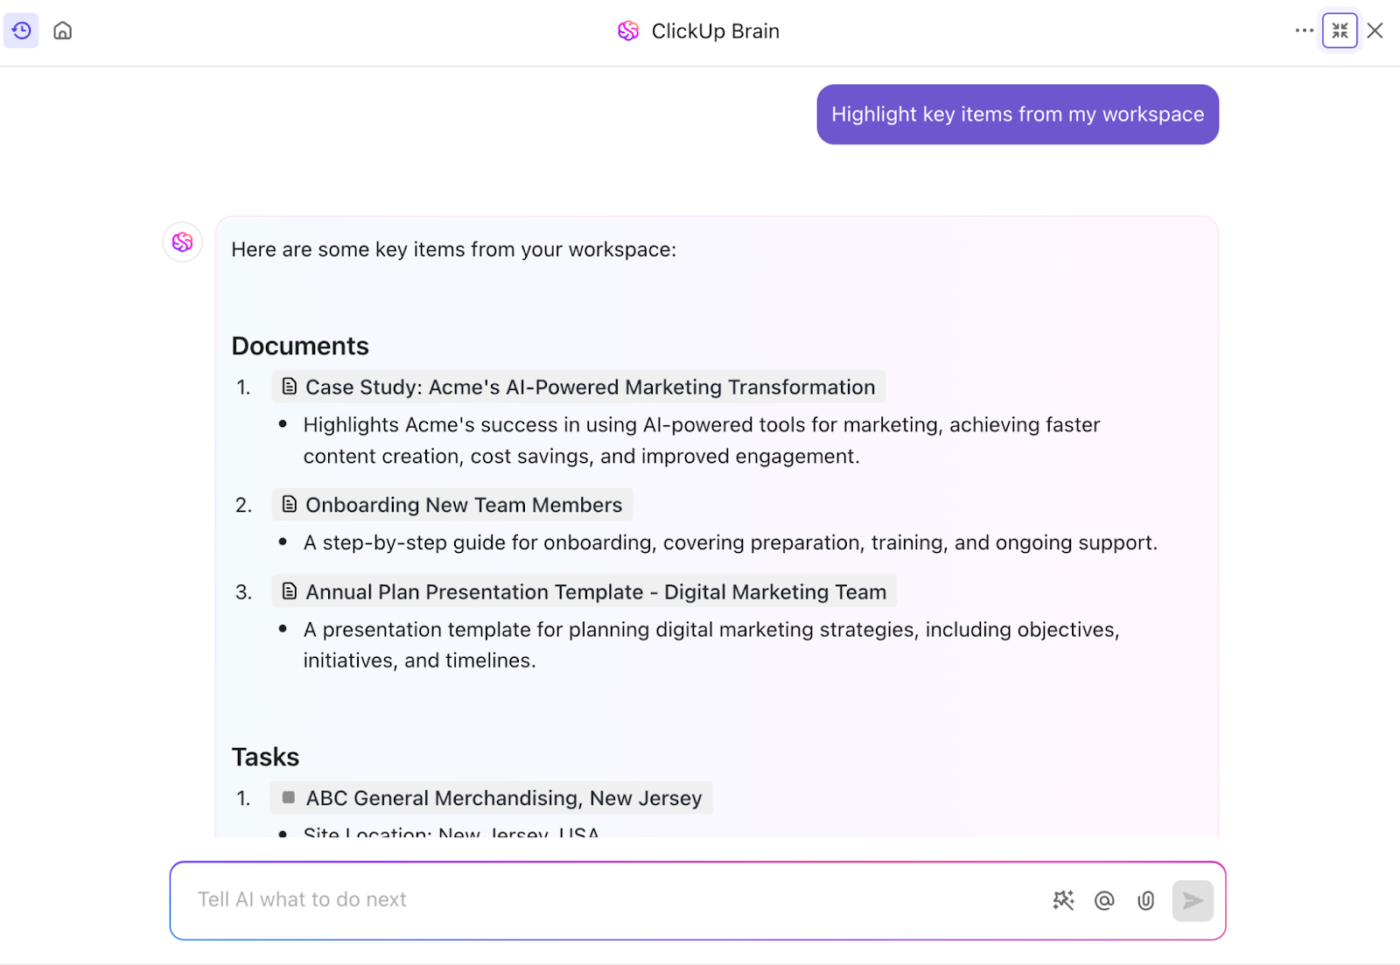Viewport: 1400px width, 965px height.
Task: Open Annual Plan Presentation Template doc
Action: [x=595, y=592]
